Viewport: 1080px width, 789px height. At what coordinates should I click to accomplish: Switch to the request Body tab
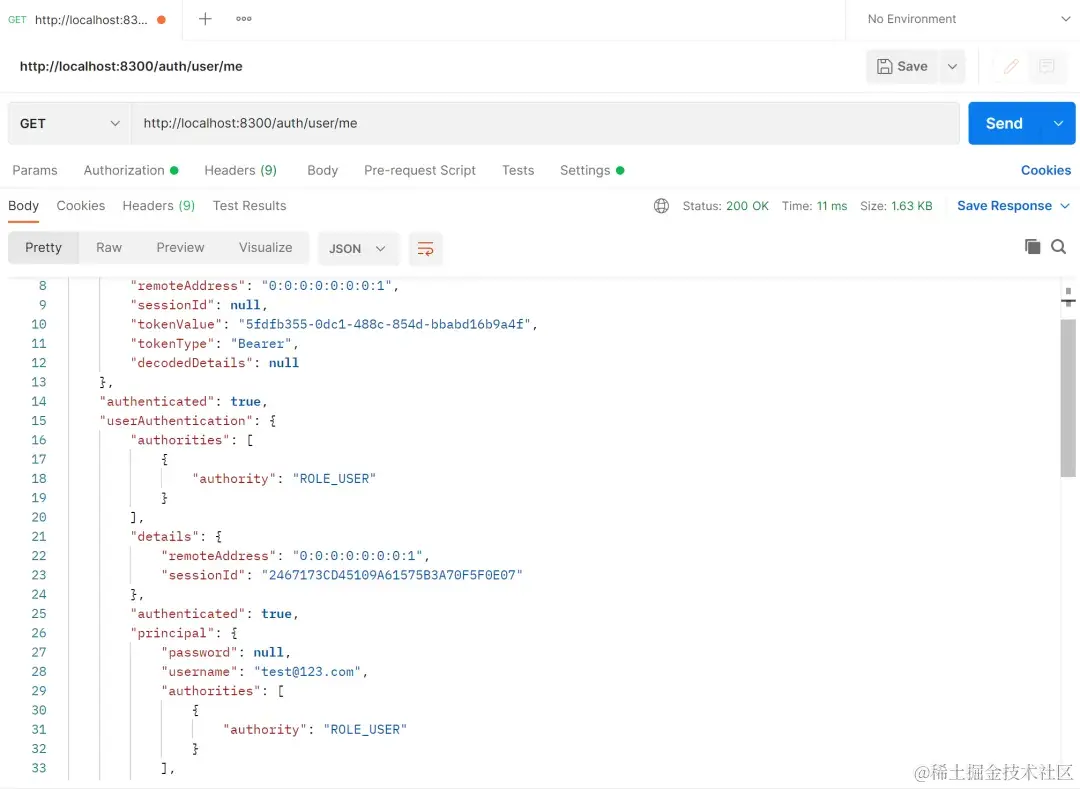(x=322, y=170)
